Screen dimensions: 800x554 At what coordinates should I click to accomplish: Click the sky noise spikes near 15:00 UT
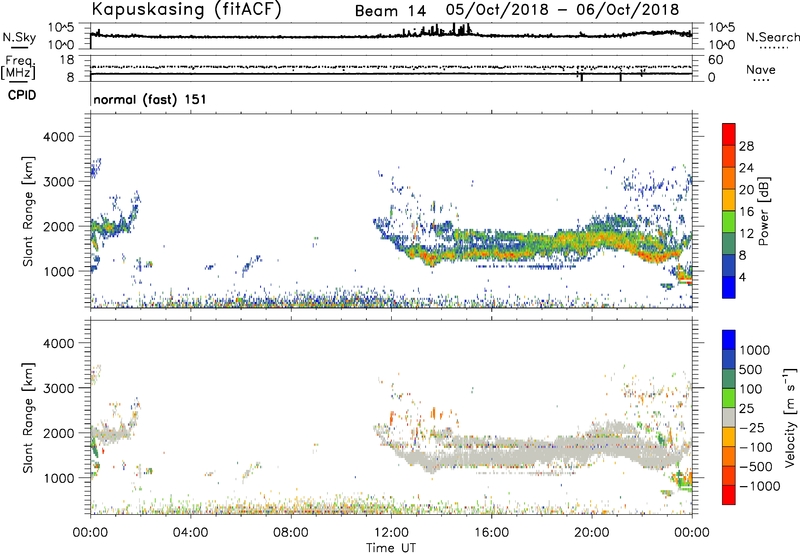[463, 29]
